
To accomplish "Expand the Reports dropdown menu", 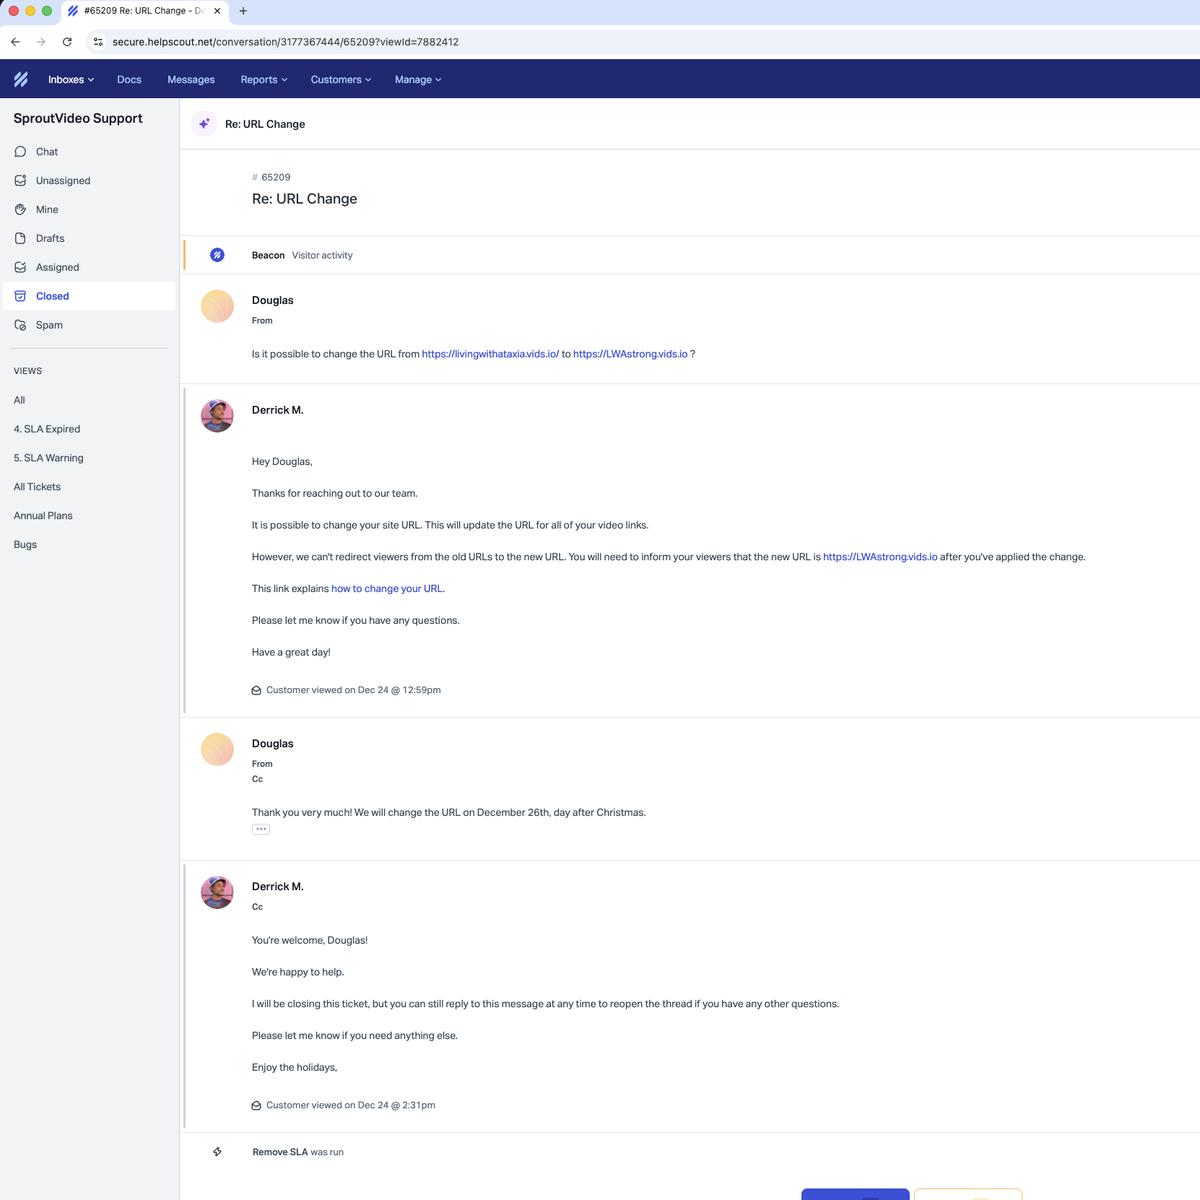I will [x=264, y=80].
